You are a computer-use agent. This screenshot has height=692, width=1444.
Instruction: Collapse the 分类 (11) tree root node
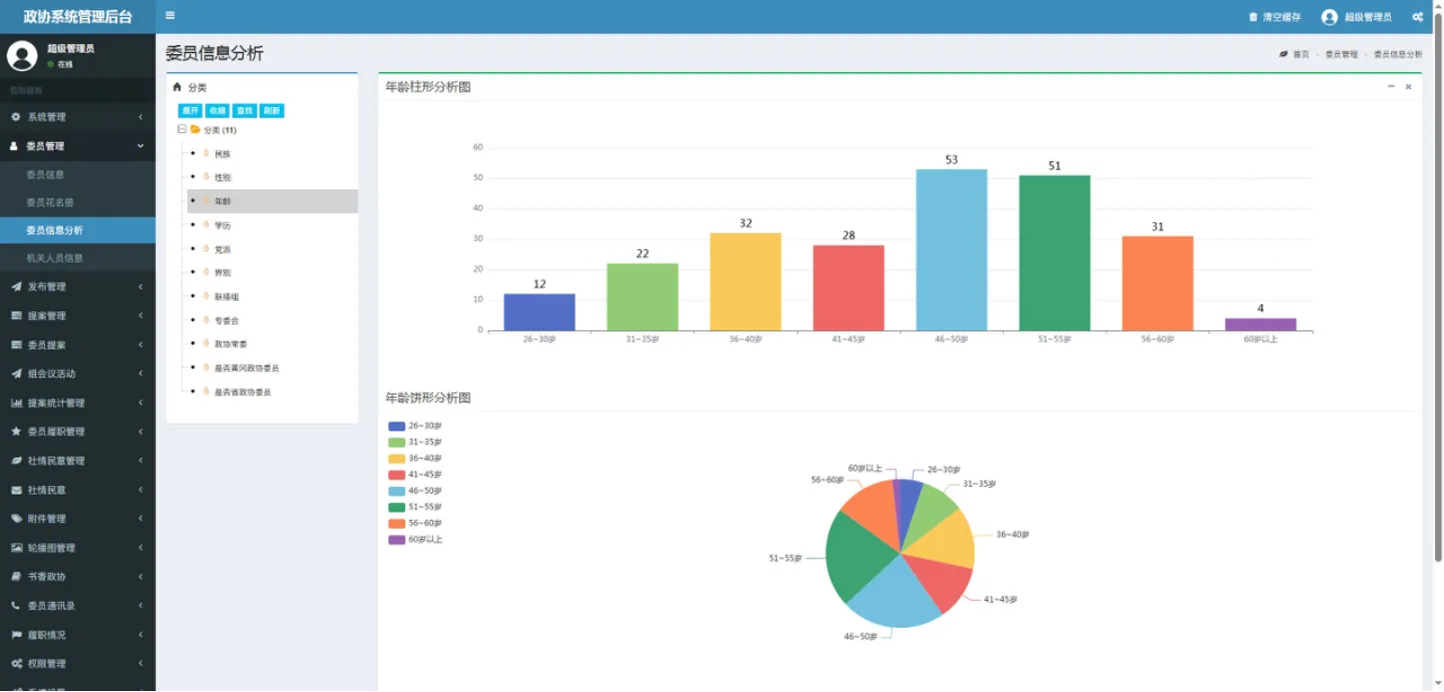181,130
